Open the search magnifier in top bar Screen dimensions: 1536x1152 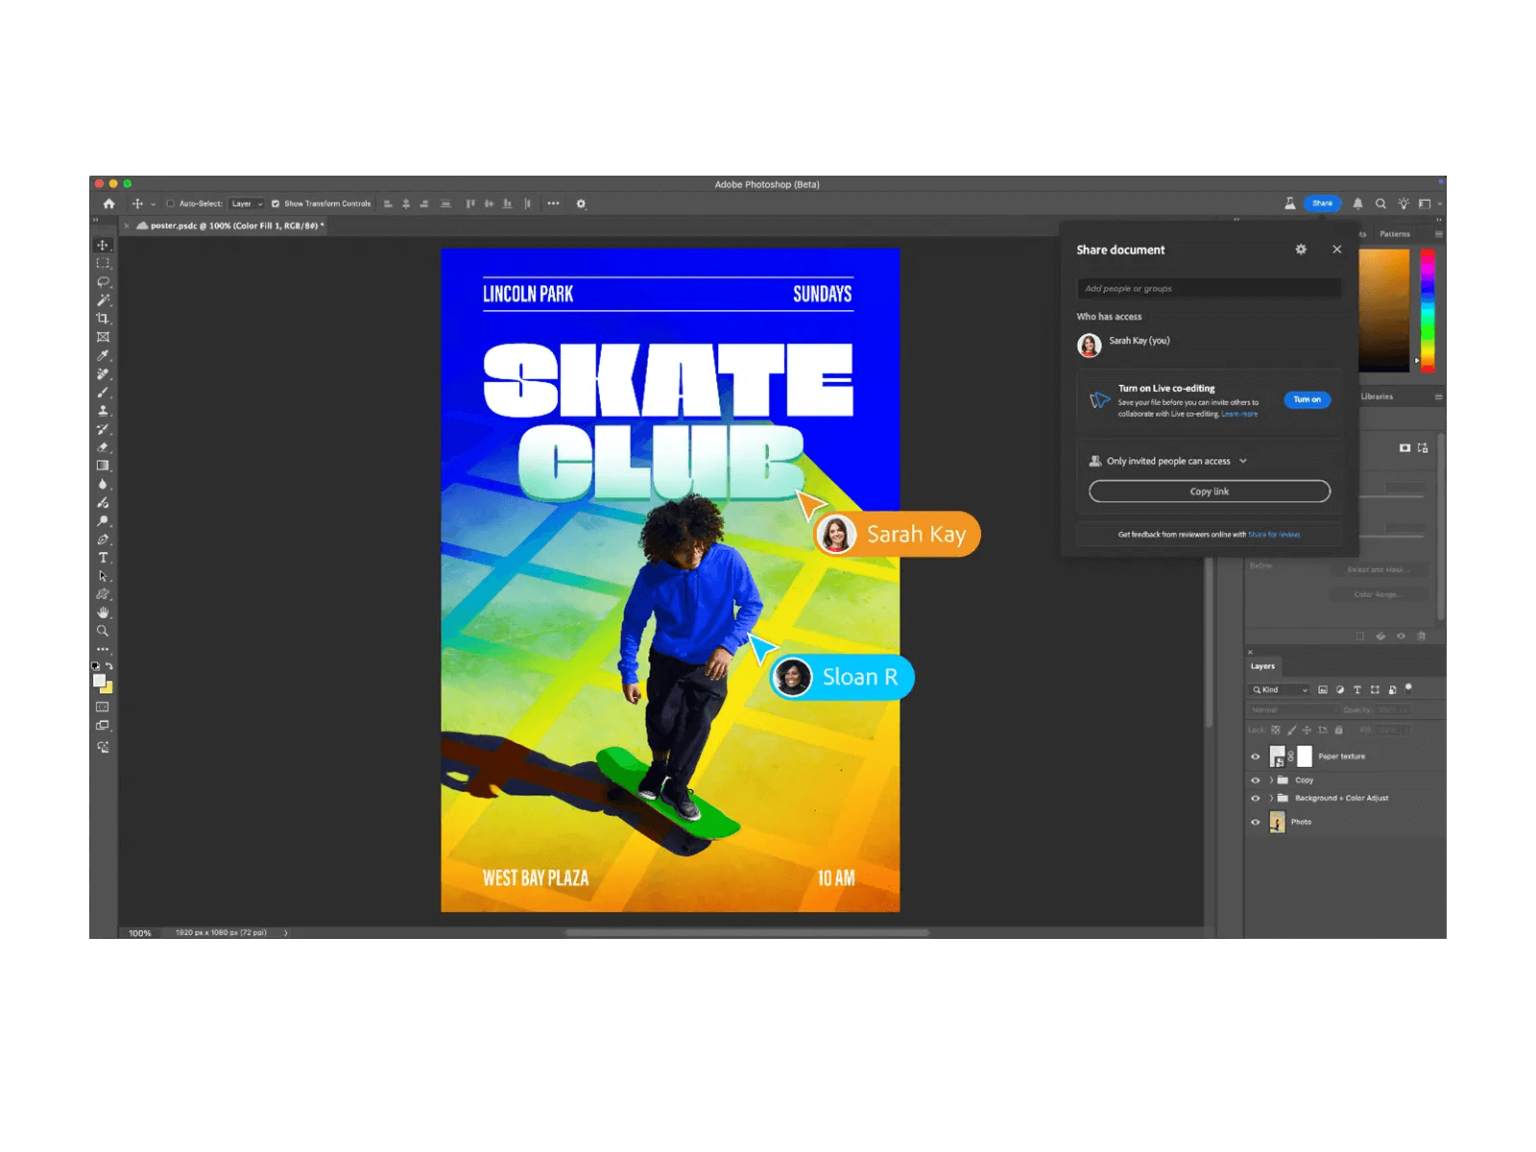(1381, 204)
